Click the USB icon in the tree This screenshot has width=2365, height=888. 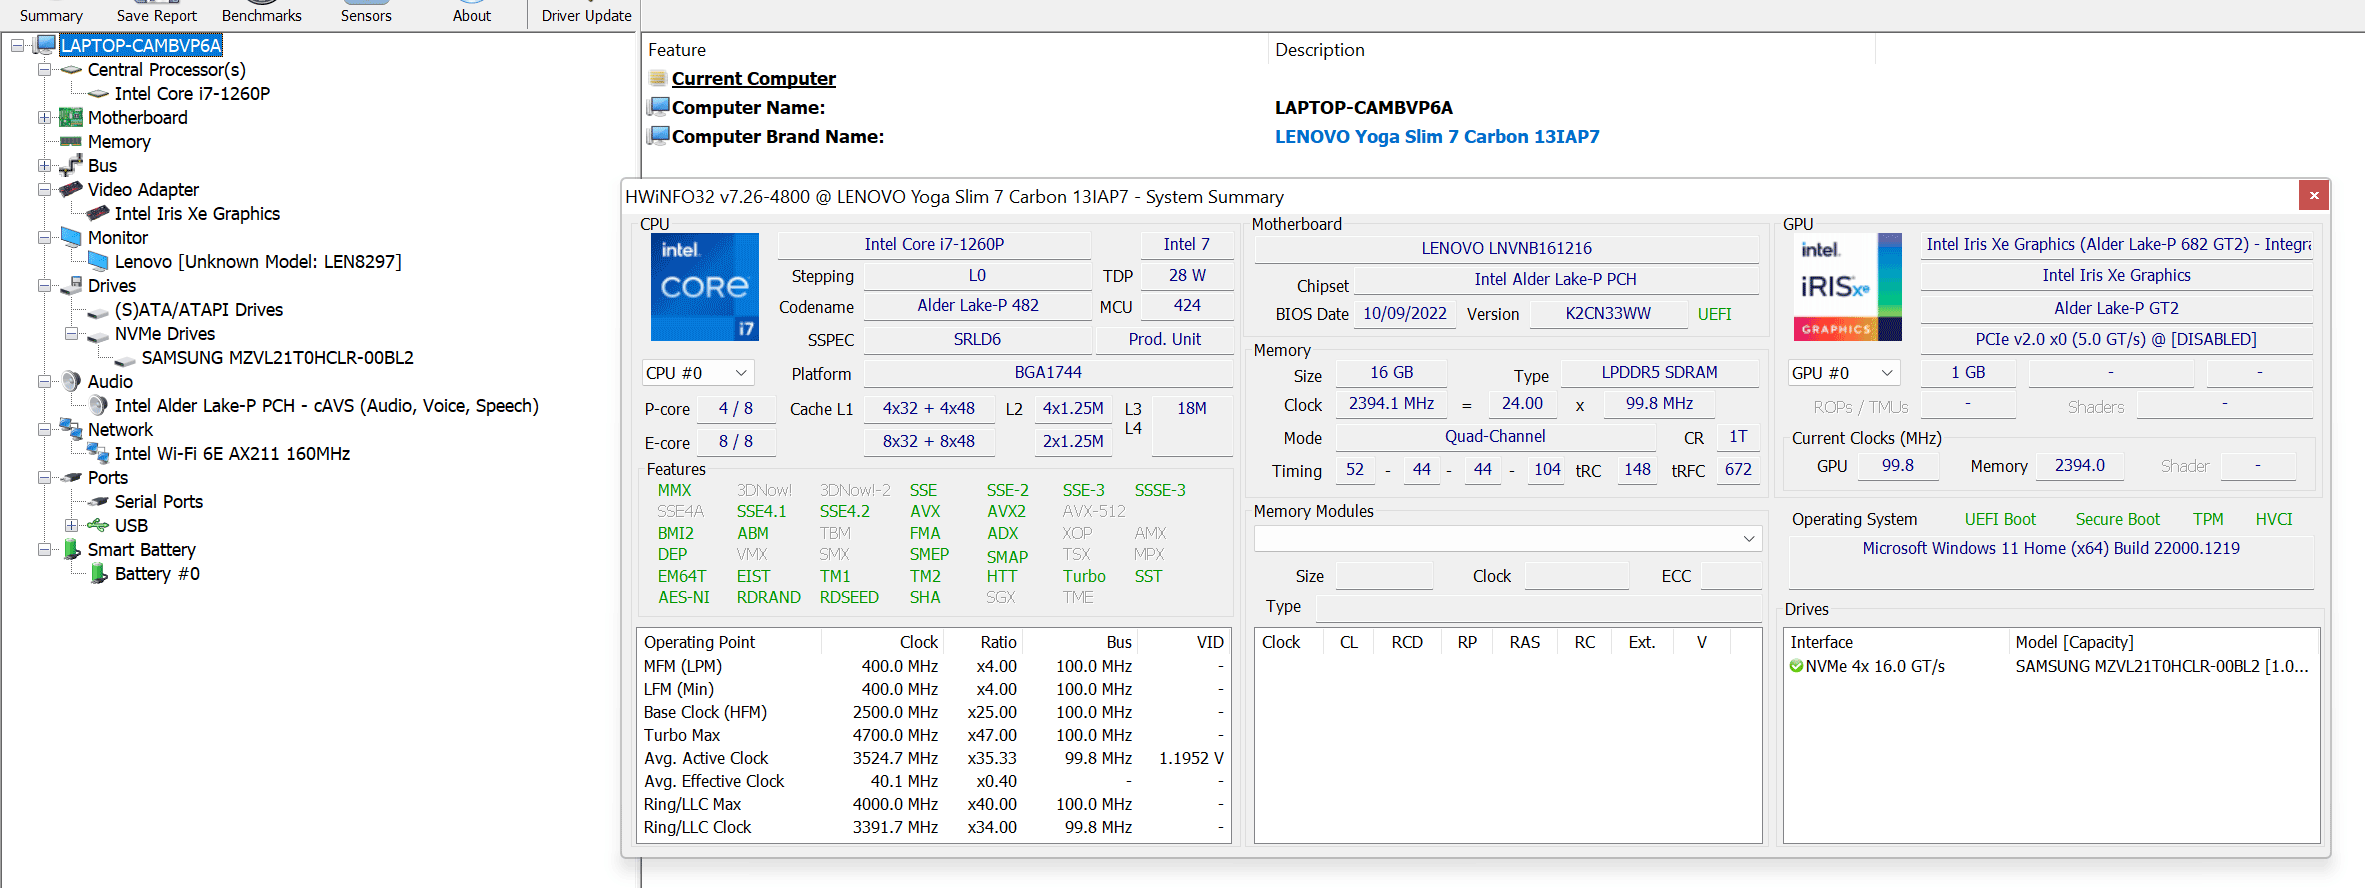point(98,525)
